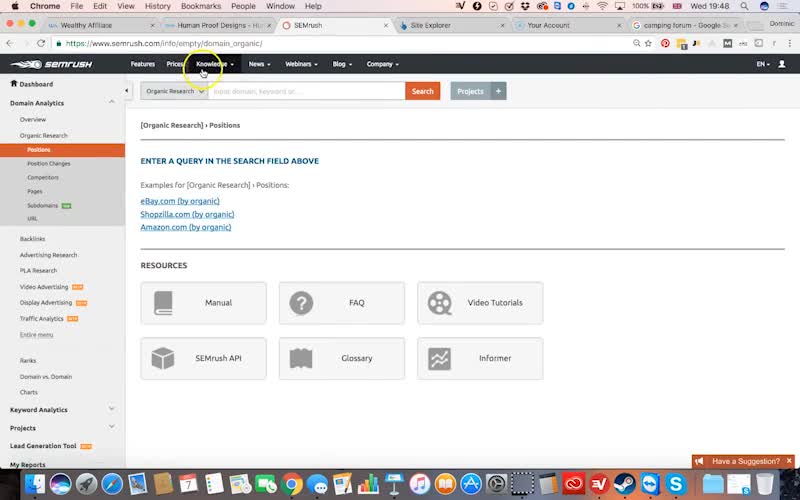Click the browser address bar URL
The image size is (800, 500).
click(x=164, y=43)
